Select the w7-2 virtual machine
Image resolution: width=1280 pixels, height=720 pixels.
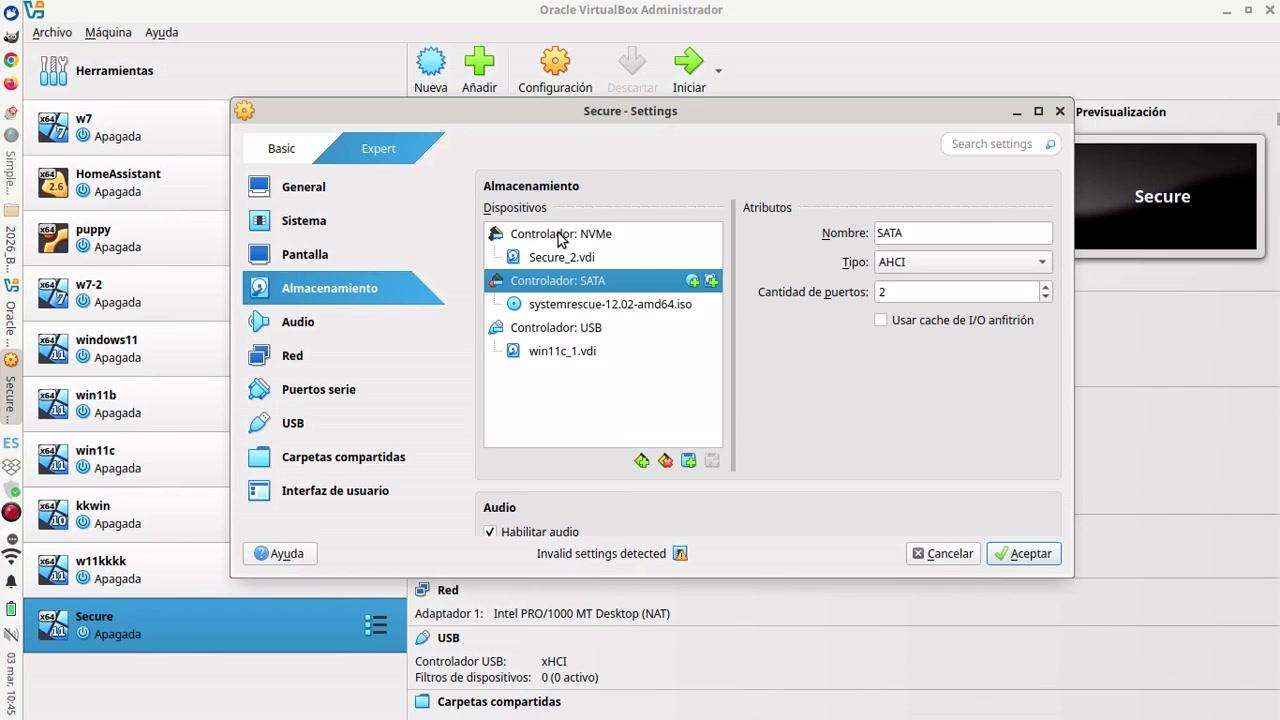(x=127, y=293)
